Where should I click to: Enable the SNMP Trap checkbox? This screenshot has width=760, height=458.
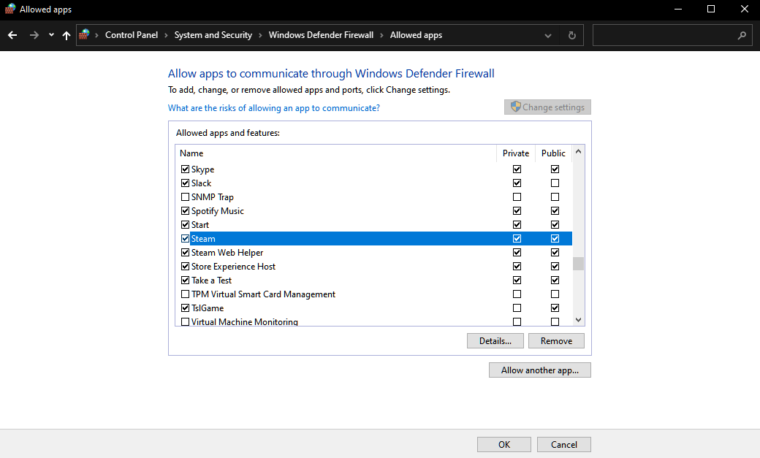coord(185,197)
